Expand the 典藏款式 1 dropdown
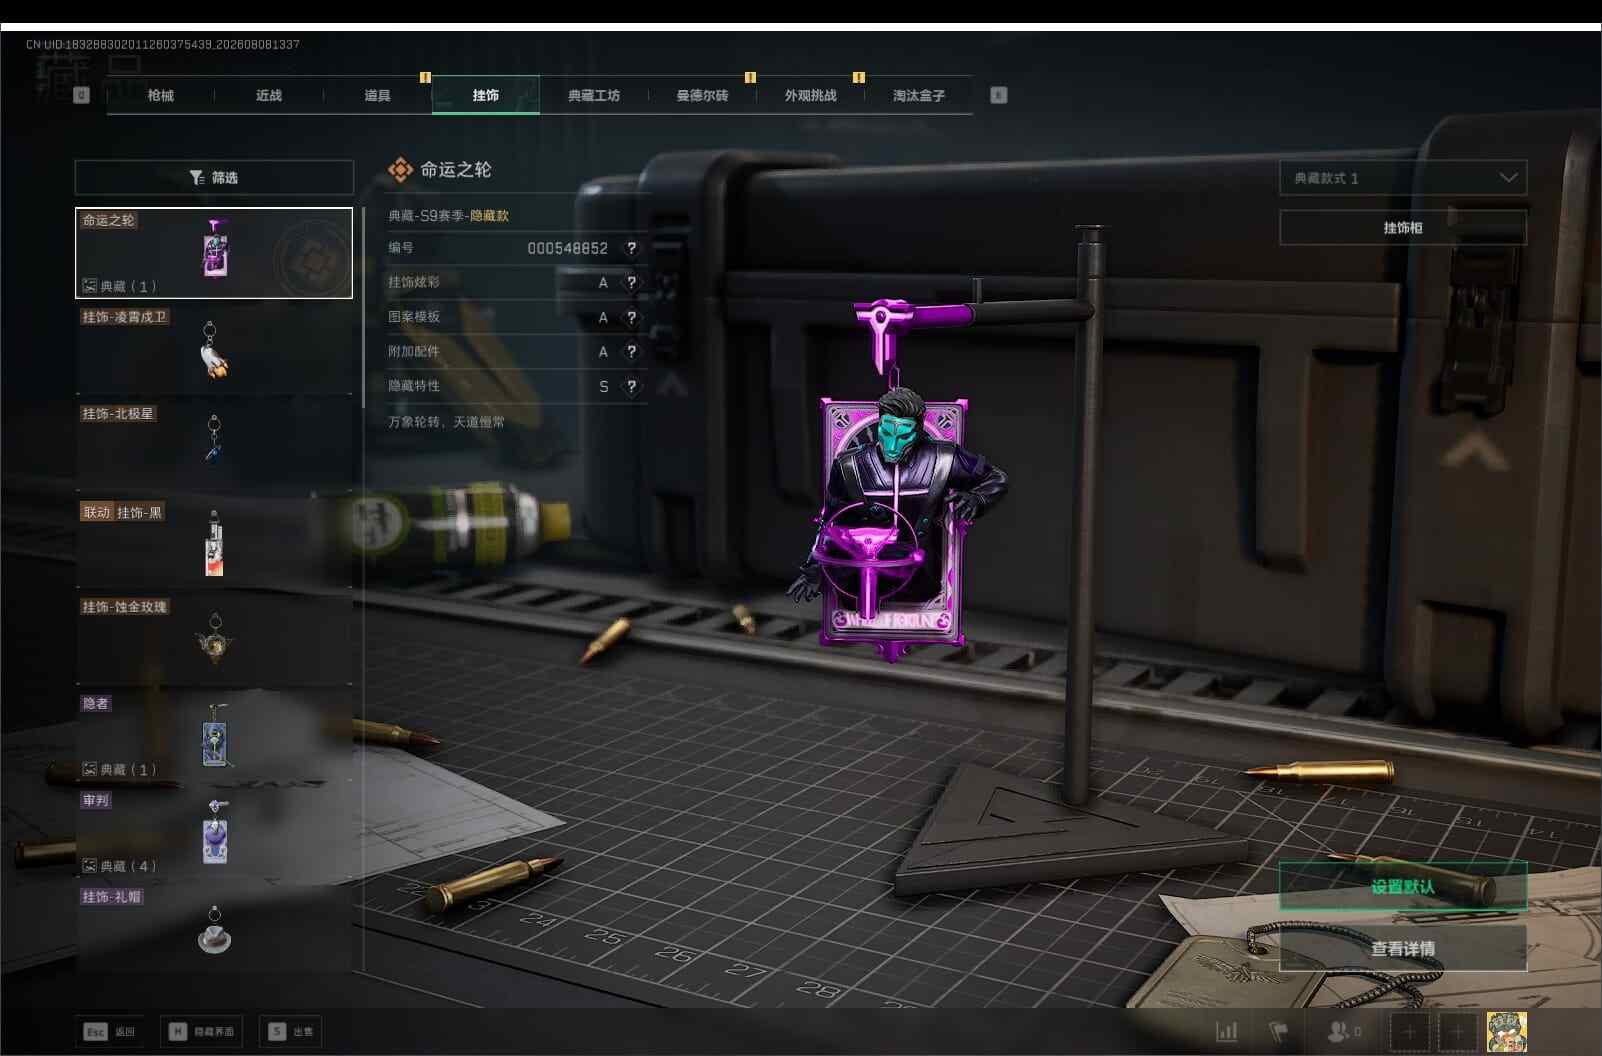Viewport: 1602px width, 1056px height. click(x=1403, y=178)
